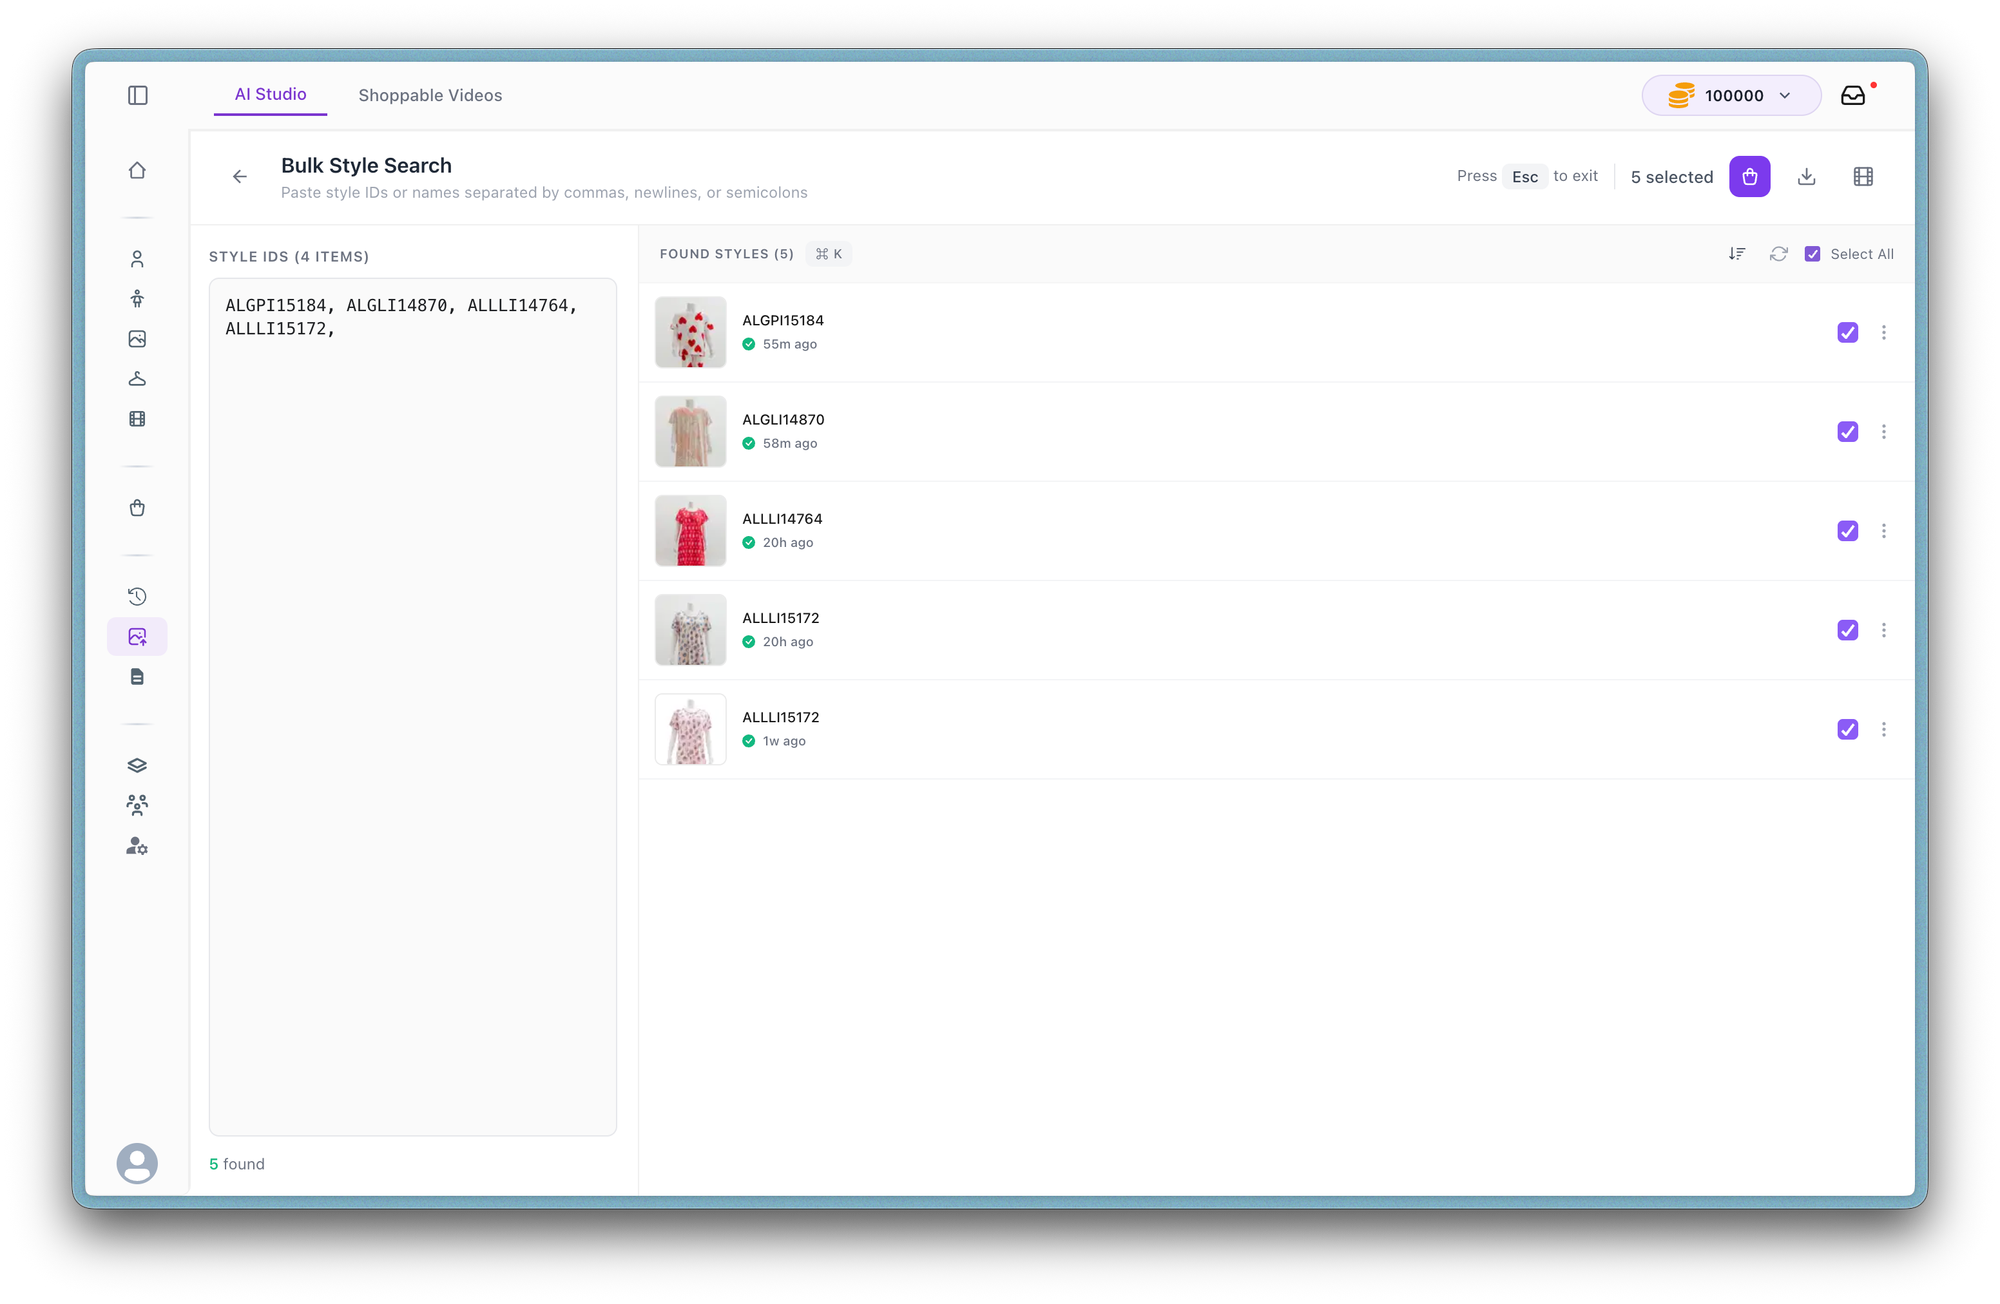The height and width of the screenshot is (1304, 2000).
Task: Toggle the sidebar panel icon
Action: [138, 95]
